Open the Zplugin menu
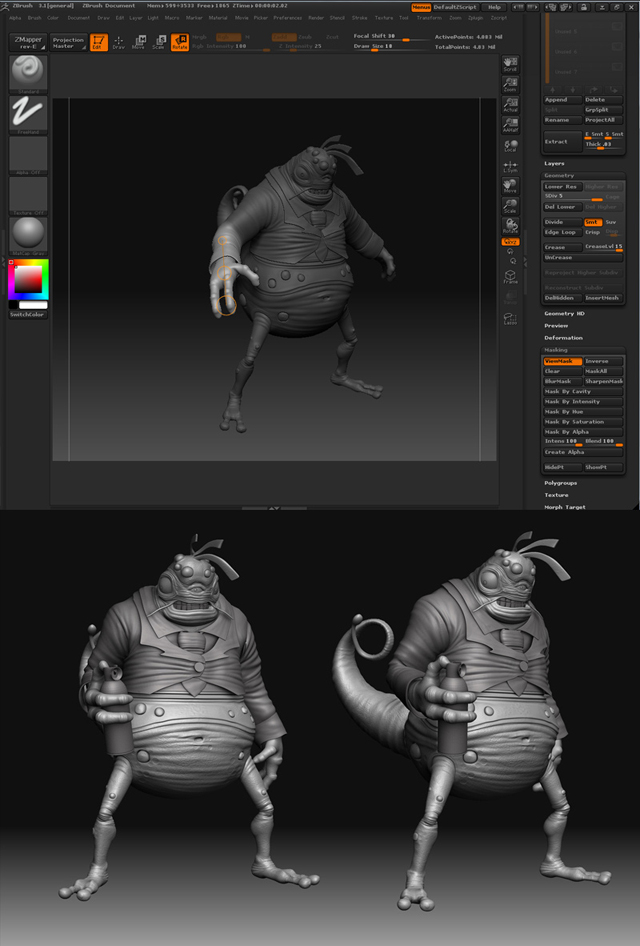The width and height of the screenshot is (640, 946). point(475,18)
